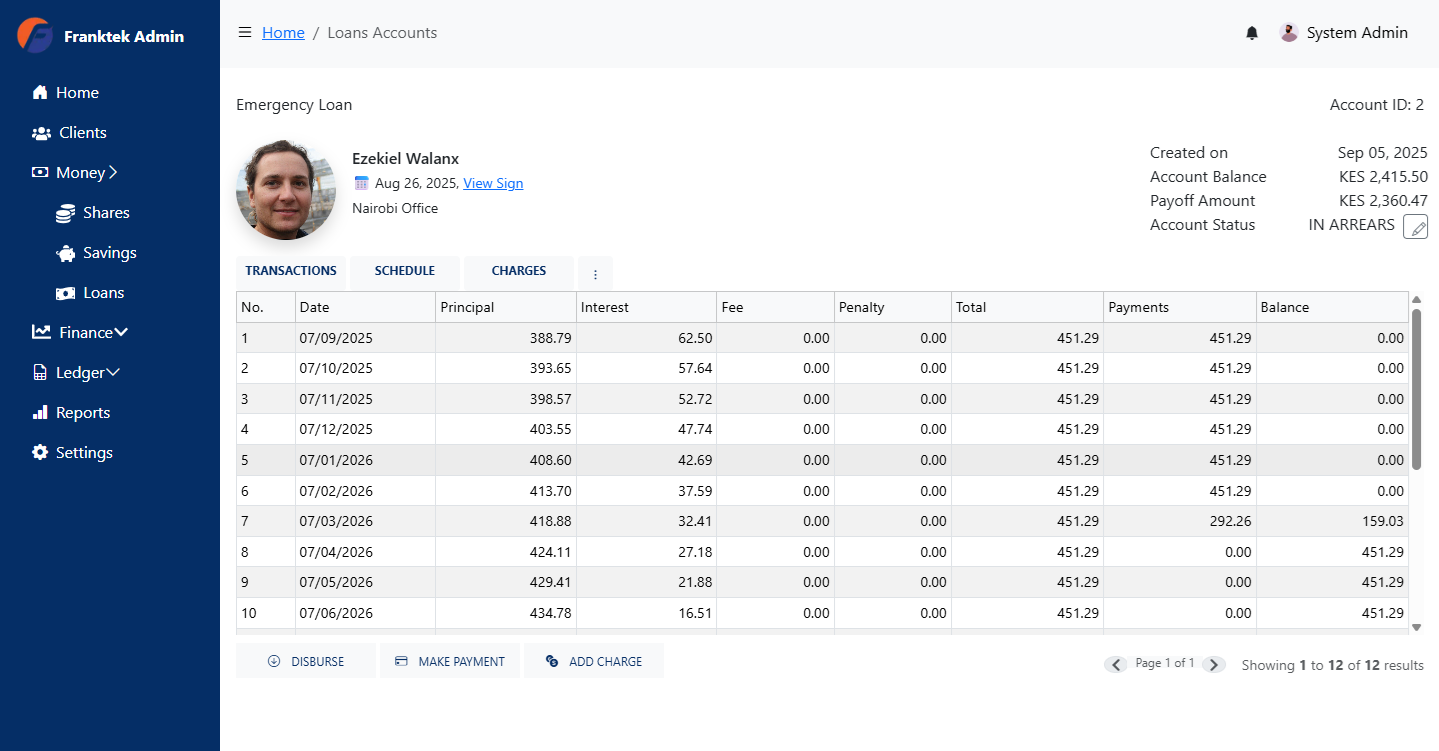Click the hamburger menu icon
The width and height of the screenshot is (1439, 751).
click(245, 31)
